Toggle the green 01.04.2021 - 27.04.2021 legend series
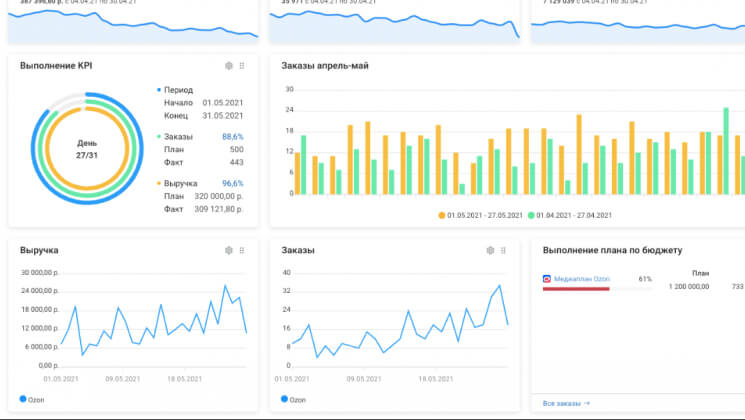 570,215
